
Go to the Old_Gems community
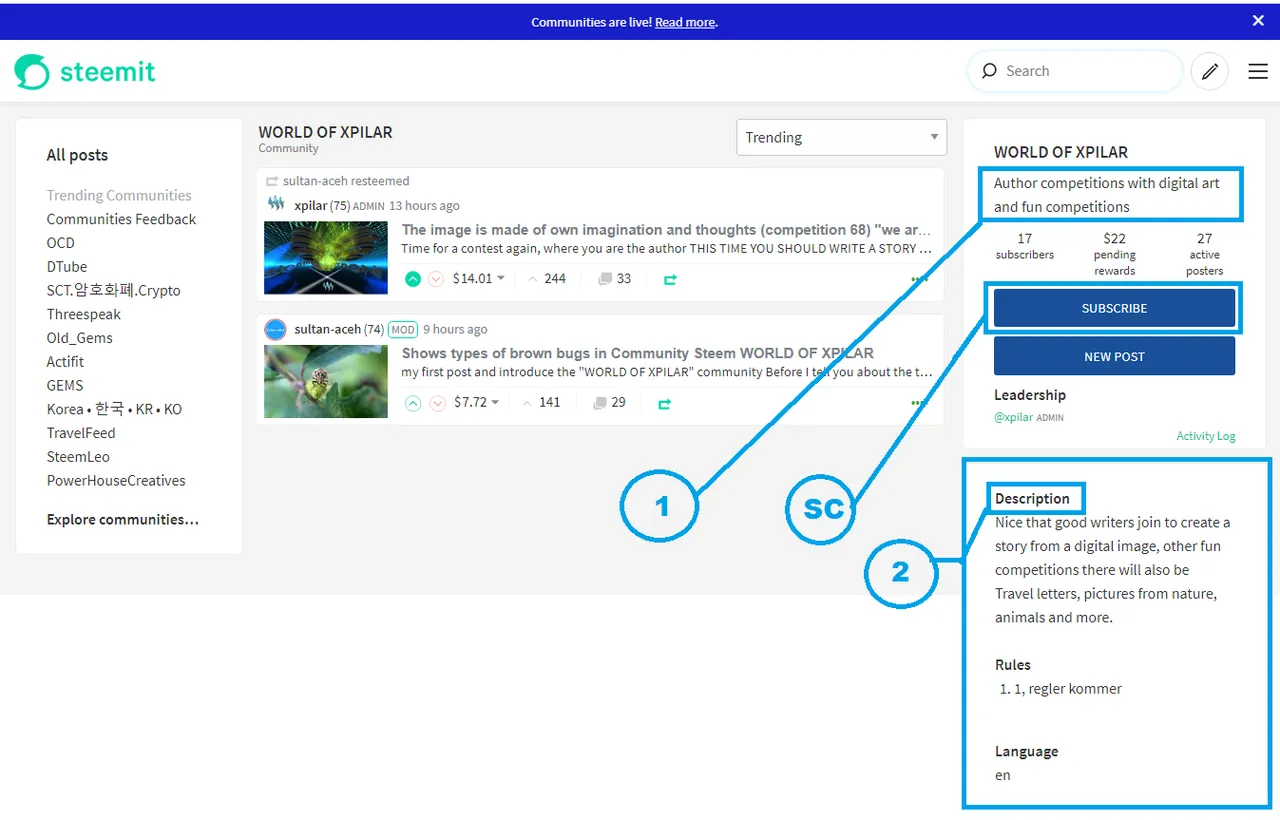79,338
